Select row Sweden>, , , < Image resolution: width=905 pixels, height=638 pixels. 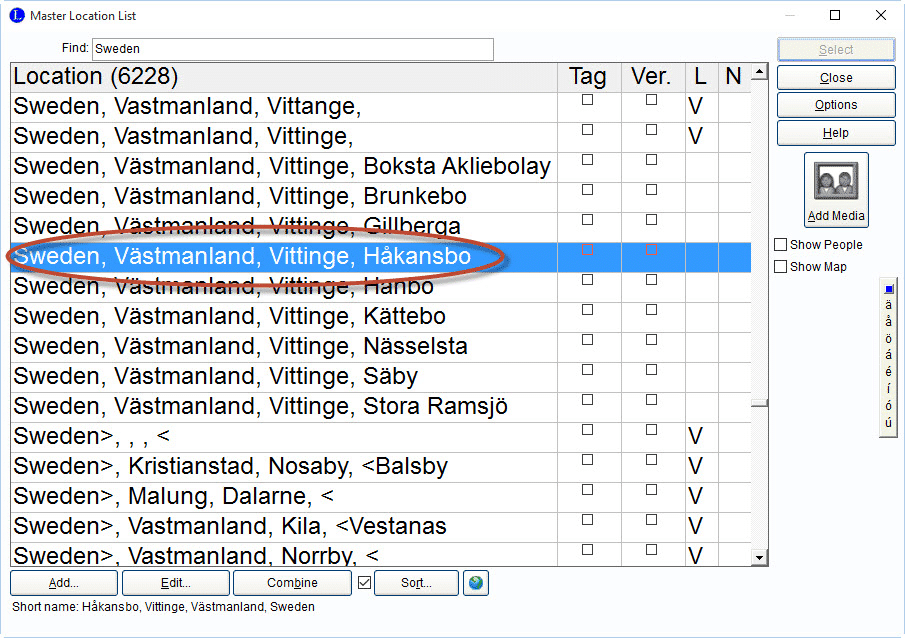380,438
